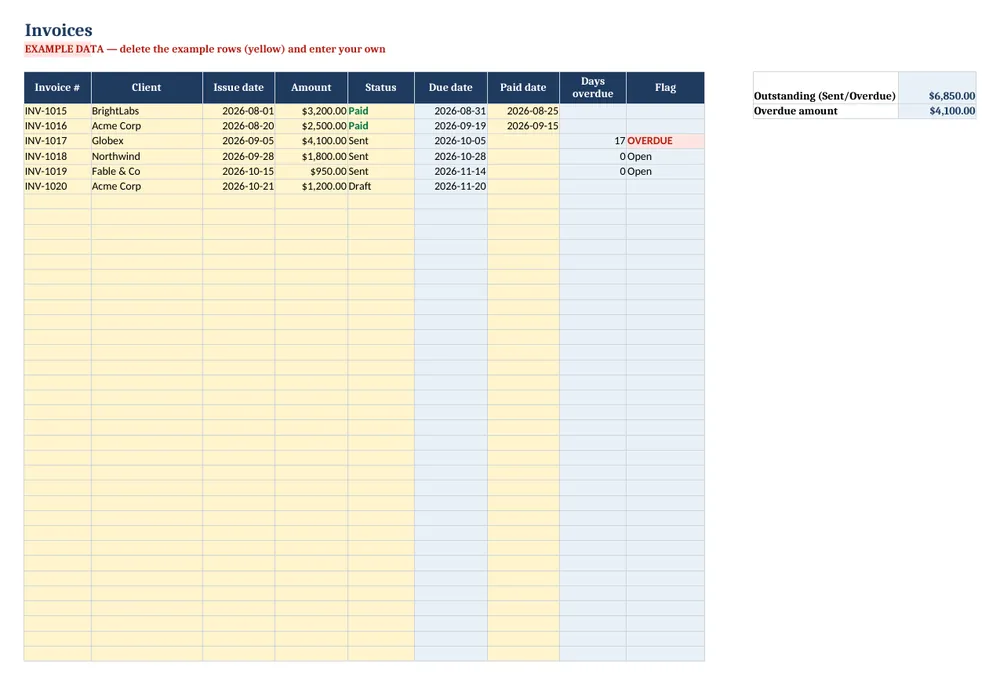Click issue date 2026-09-28

[239, 156]
